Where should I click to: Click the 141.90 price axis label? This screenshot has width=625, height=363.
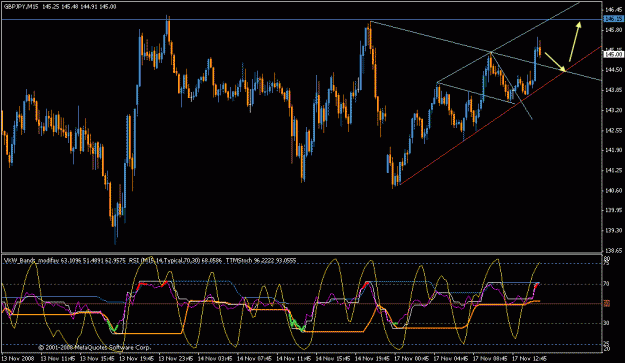pyautogui.click(x=613, y=150)
